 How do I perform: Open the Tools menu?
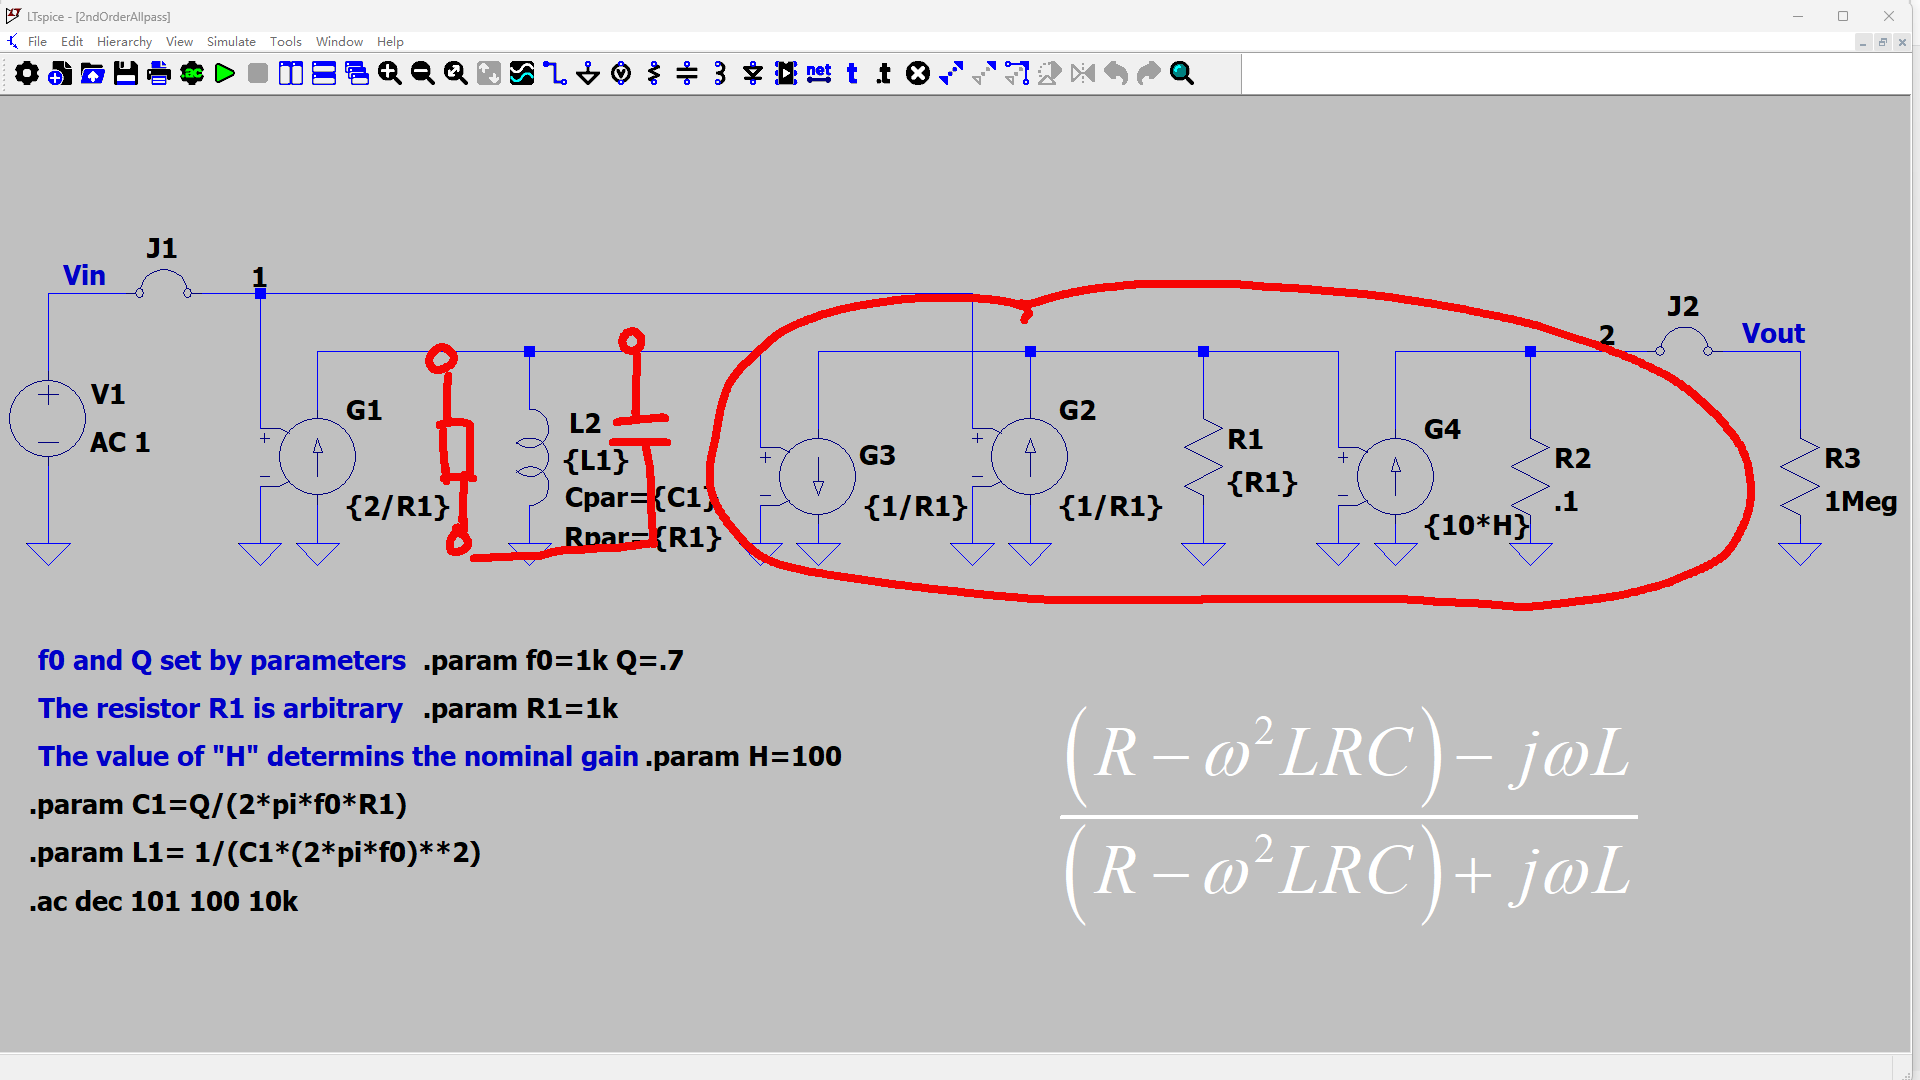(x=285, y=41)
